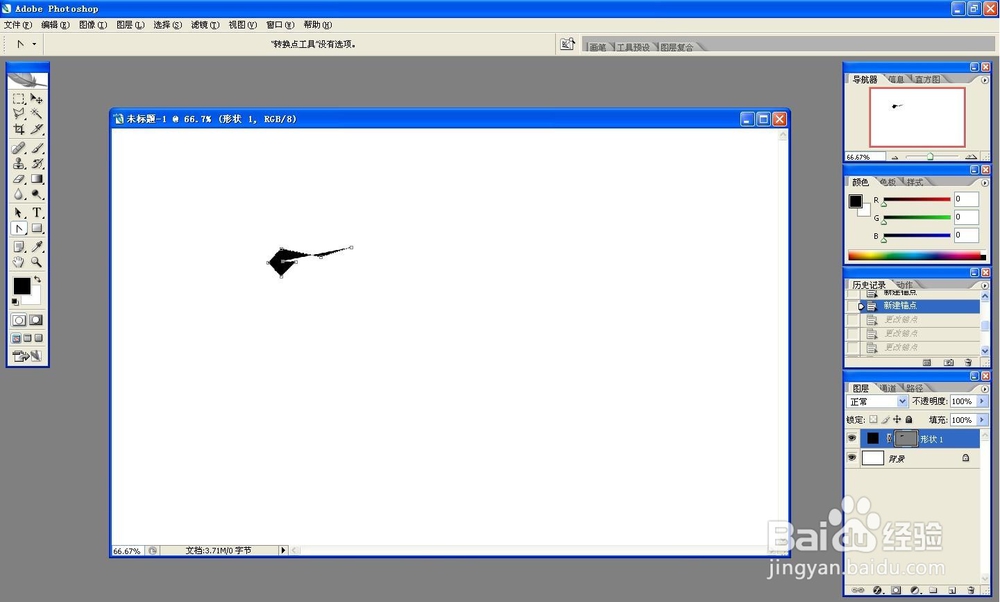Select the Brush tool
1000x602 pixels.
(36, 148)
